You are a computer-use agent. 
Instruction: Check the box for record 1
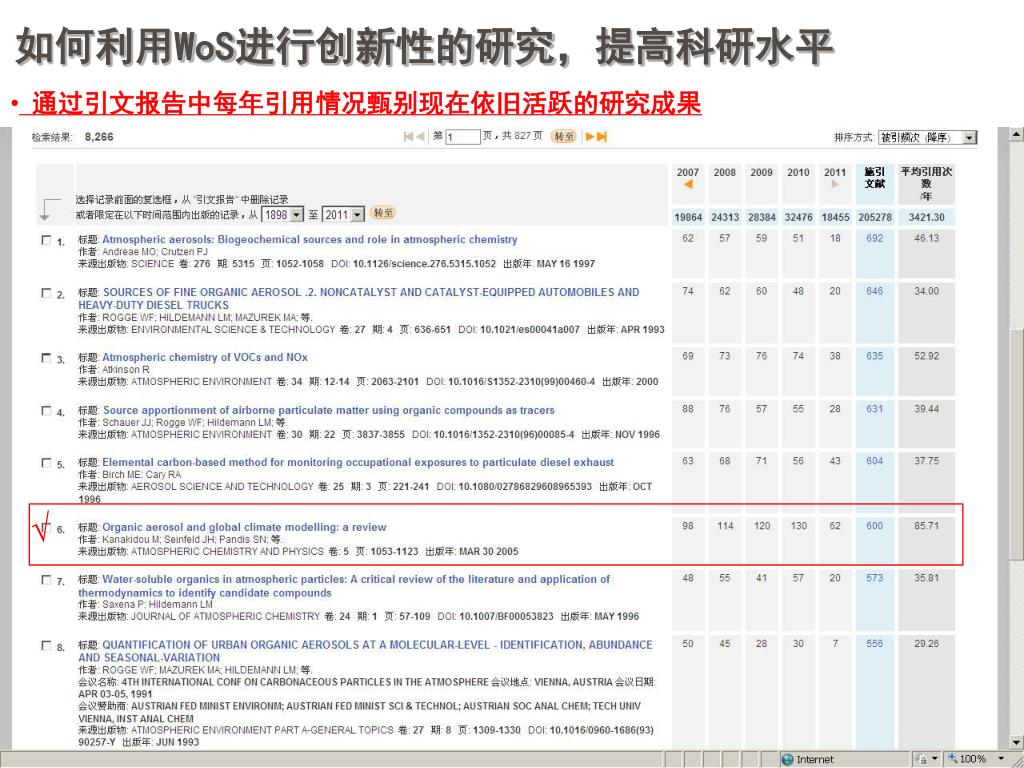[46, 240]
